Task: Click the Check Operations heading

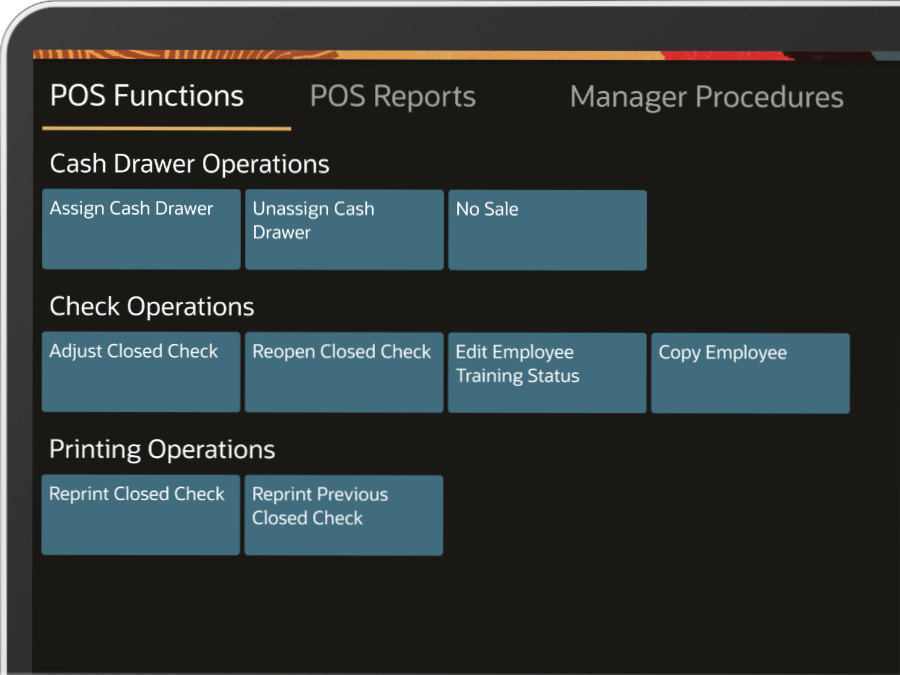Action: point(152,307)
